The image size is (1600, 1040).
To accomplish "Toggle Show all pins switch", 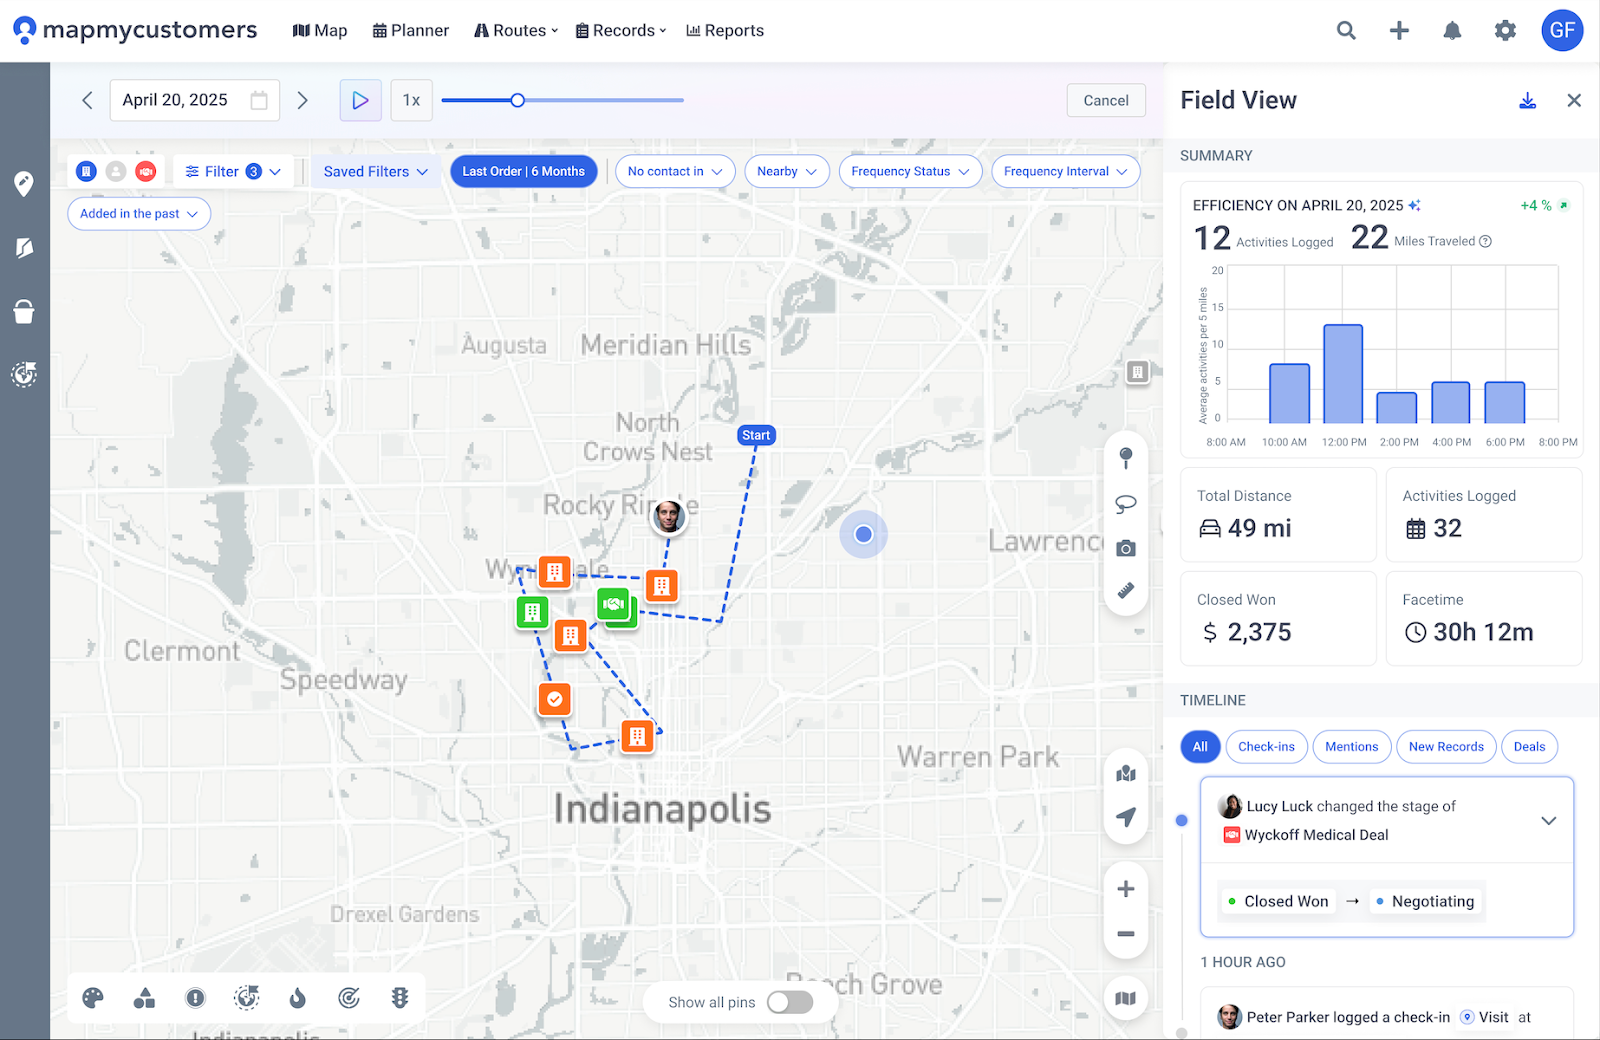I will [790, 1002].
